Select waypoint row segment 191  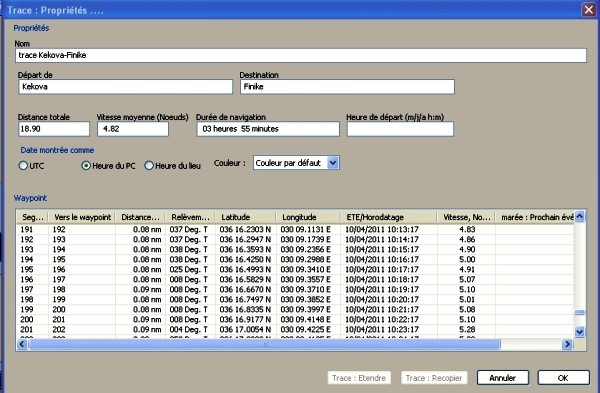pyautogui.click(x=295, y=229)
